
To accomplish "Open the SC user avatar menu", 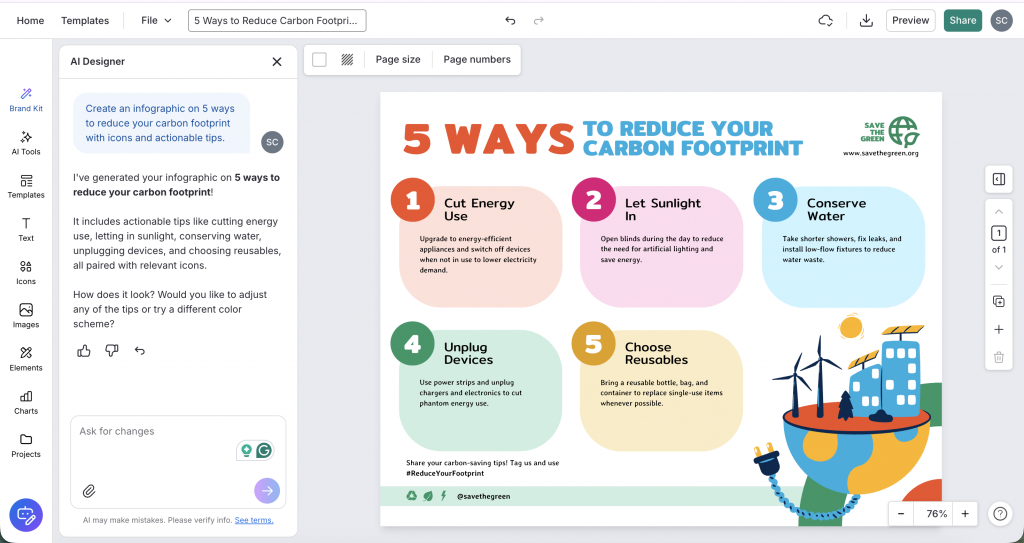I will pos(1001,20).
